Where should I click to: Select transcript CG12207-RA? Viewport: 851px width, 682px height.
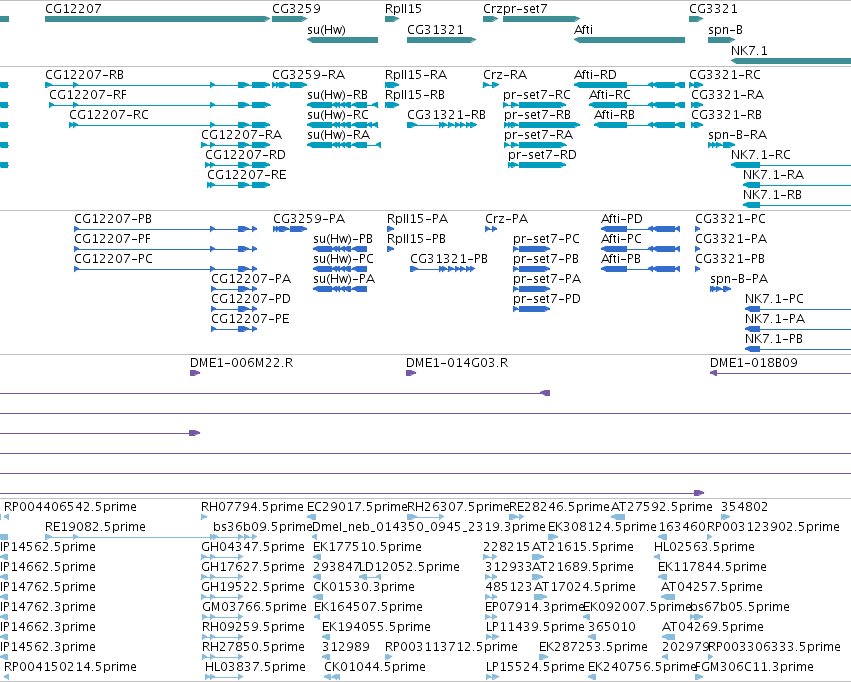[241, 135]
